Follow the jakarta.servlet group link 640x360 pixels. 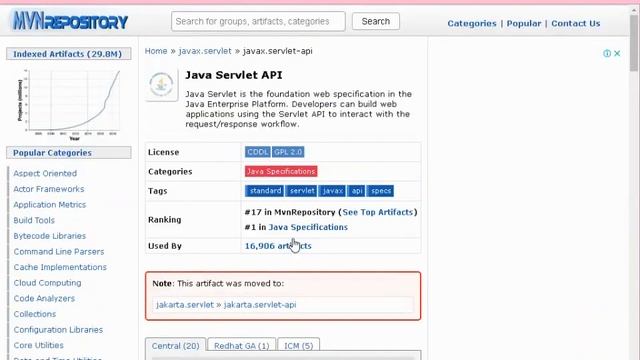185,304
